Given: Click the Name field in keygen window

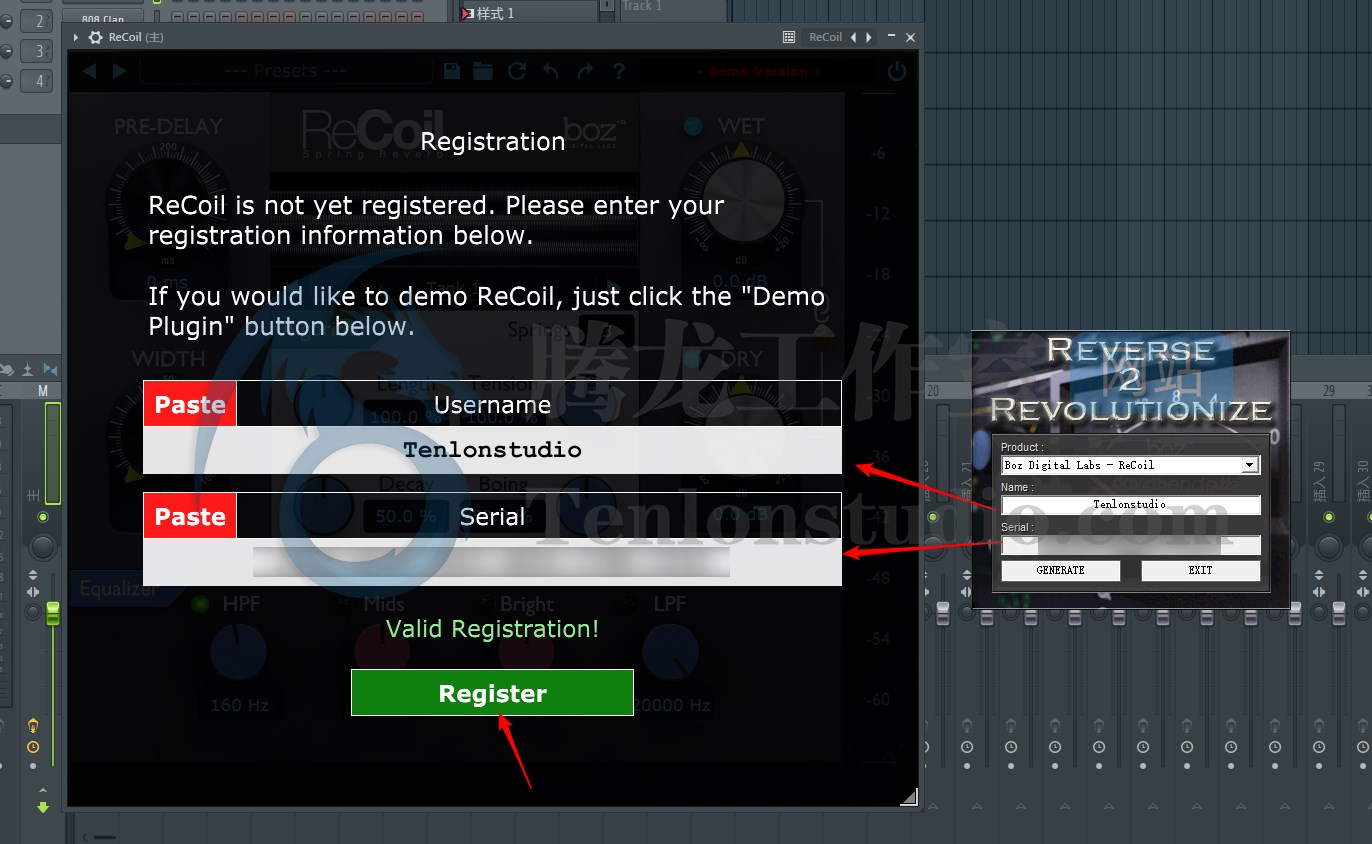Looking at the screenshot, I should [1130, 505].
